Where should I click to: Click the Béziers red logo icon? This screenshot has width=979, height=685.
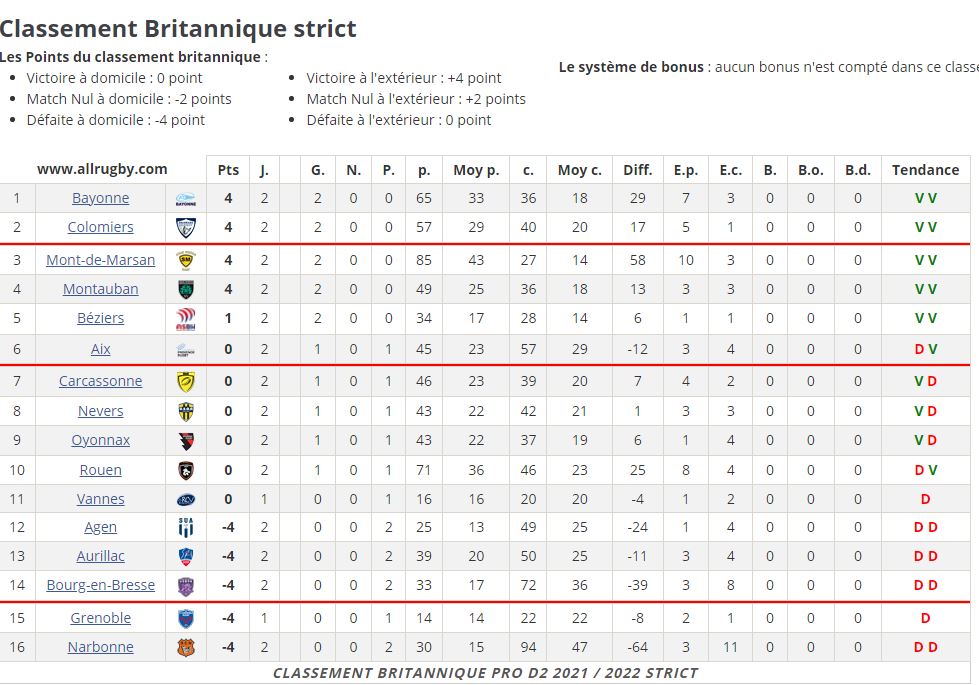tap(186, 318)
